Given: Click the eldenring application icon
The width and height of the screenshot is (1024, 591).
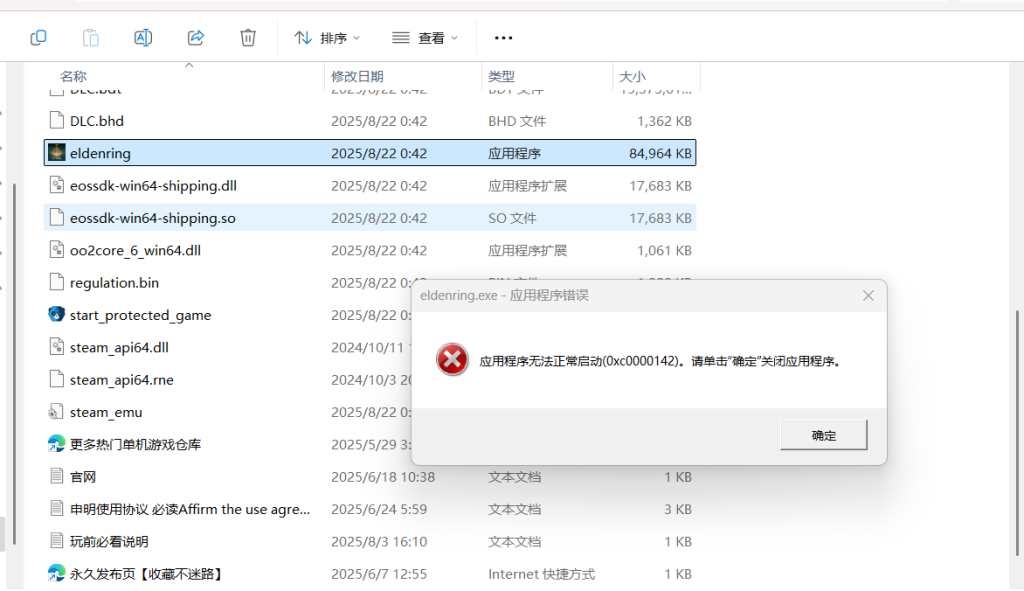Looking at the screenshot, I should click(x=55, y=152).
